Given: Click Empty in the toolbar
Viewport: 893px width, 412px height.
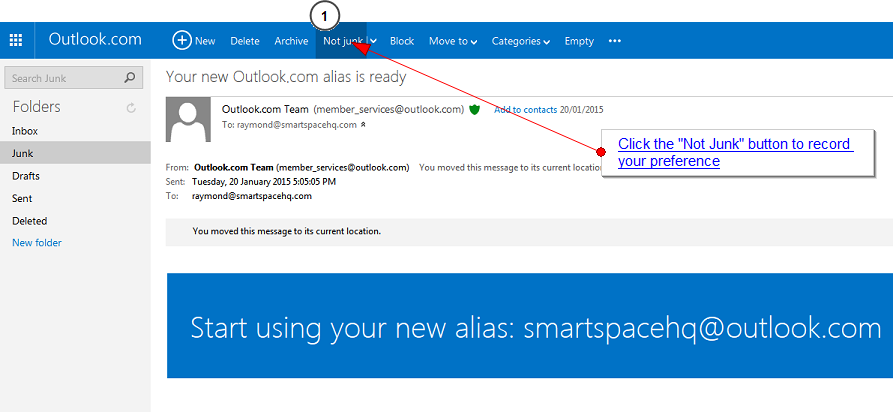Looking at the screenshot, I should [579, 41].
